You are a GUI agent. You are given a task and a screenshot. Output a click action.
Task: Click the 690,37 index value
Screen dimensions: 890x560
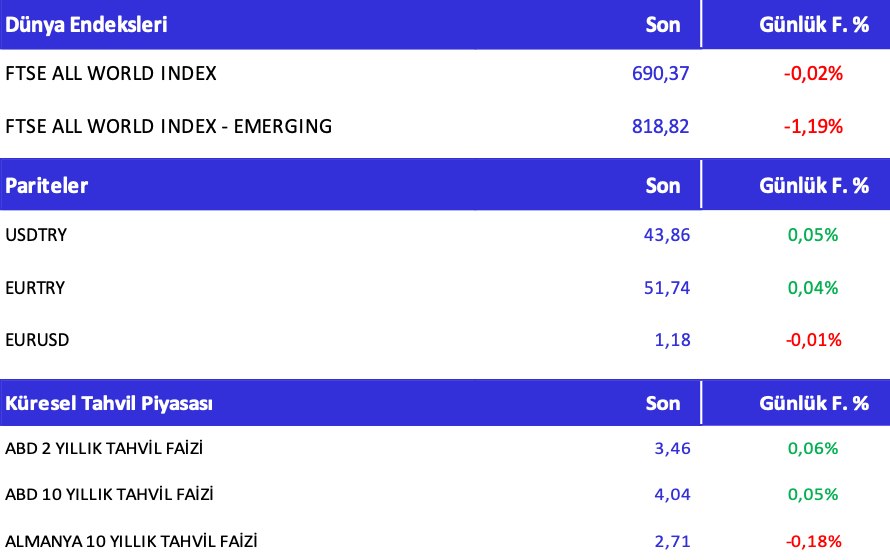click(x=661, y=73)
